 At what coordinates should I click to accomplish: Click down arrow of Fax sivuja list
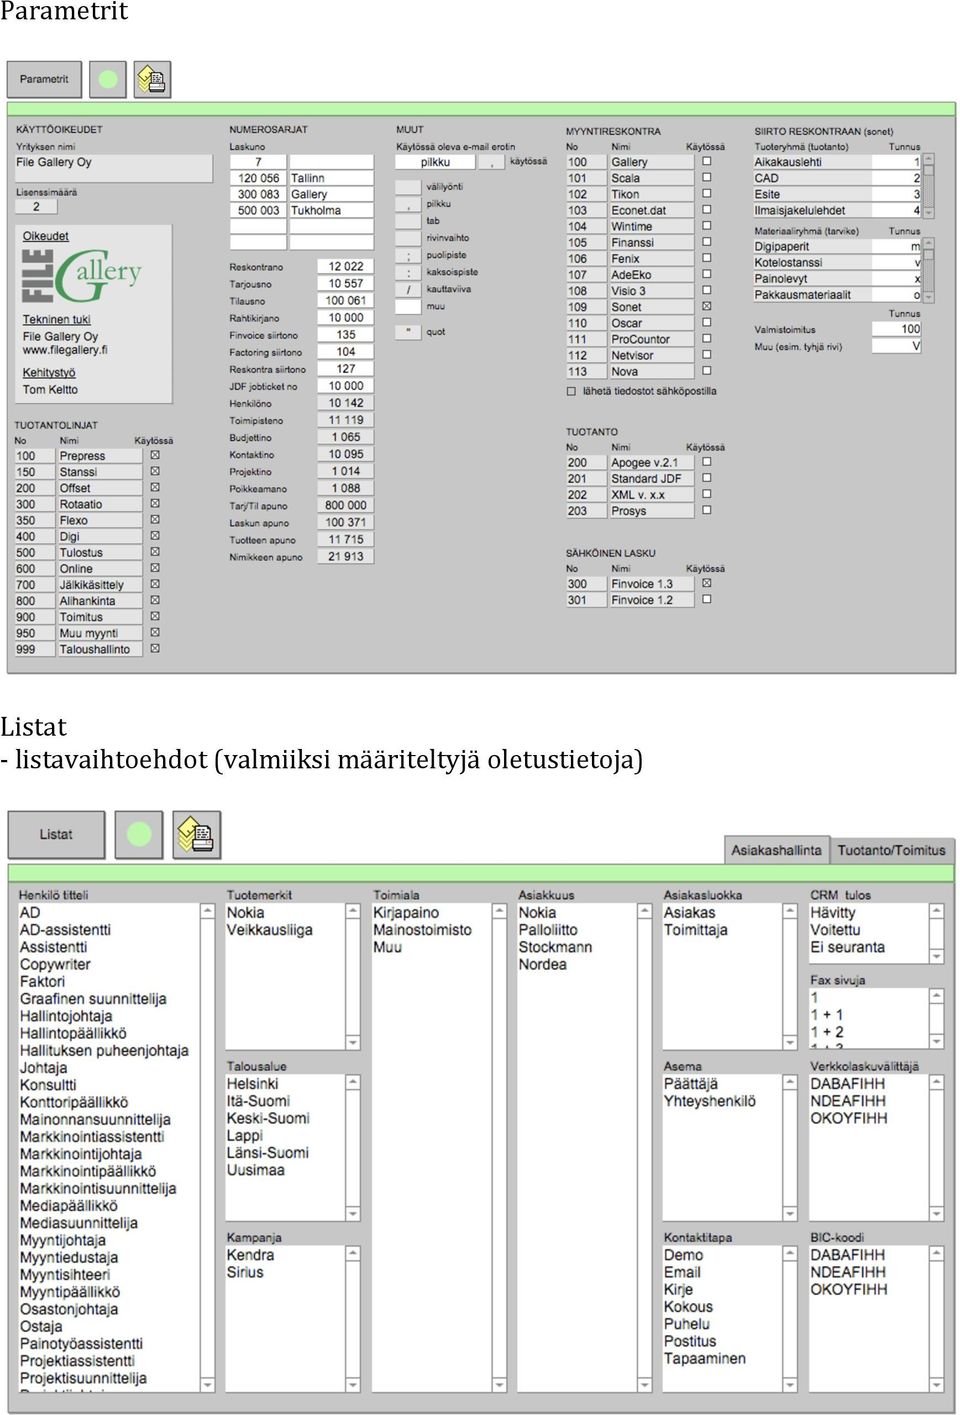coord(936,1041)
